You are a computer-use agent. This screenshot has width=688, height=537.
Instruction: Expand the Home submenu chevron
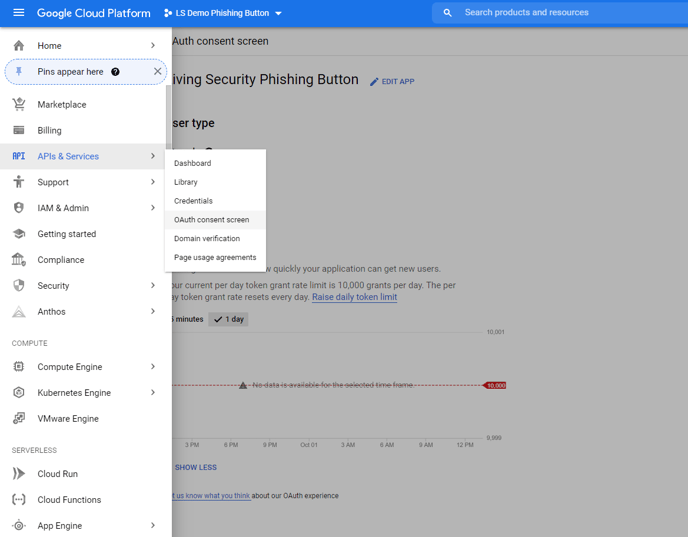coord(153,45)
